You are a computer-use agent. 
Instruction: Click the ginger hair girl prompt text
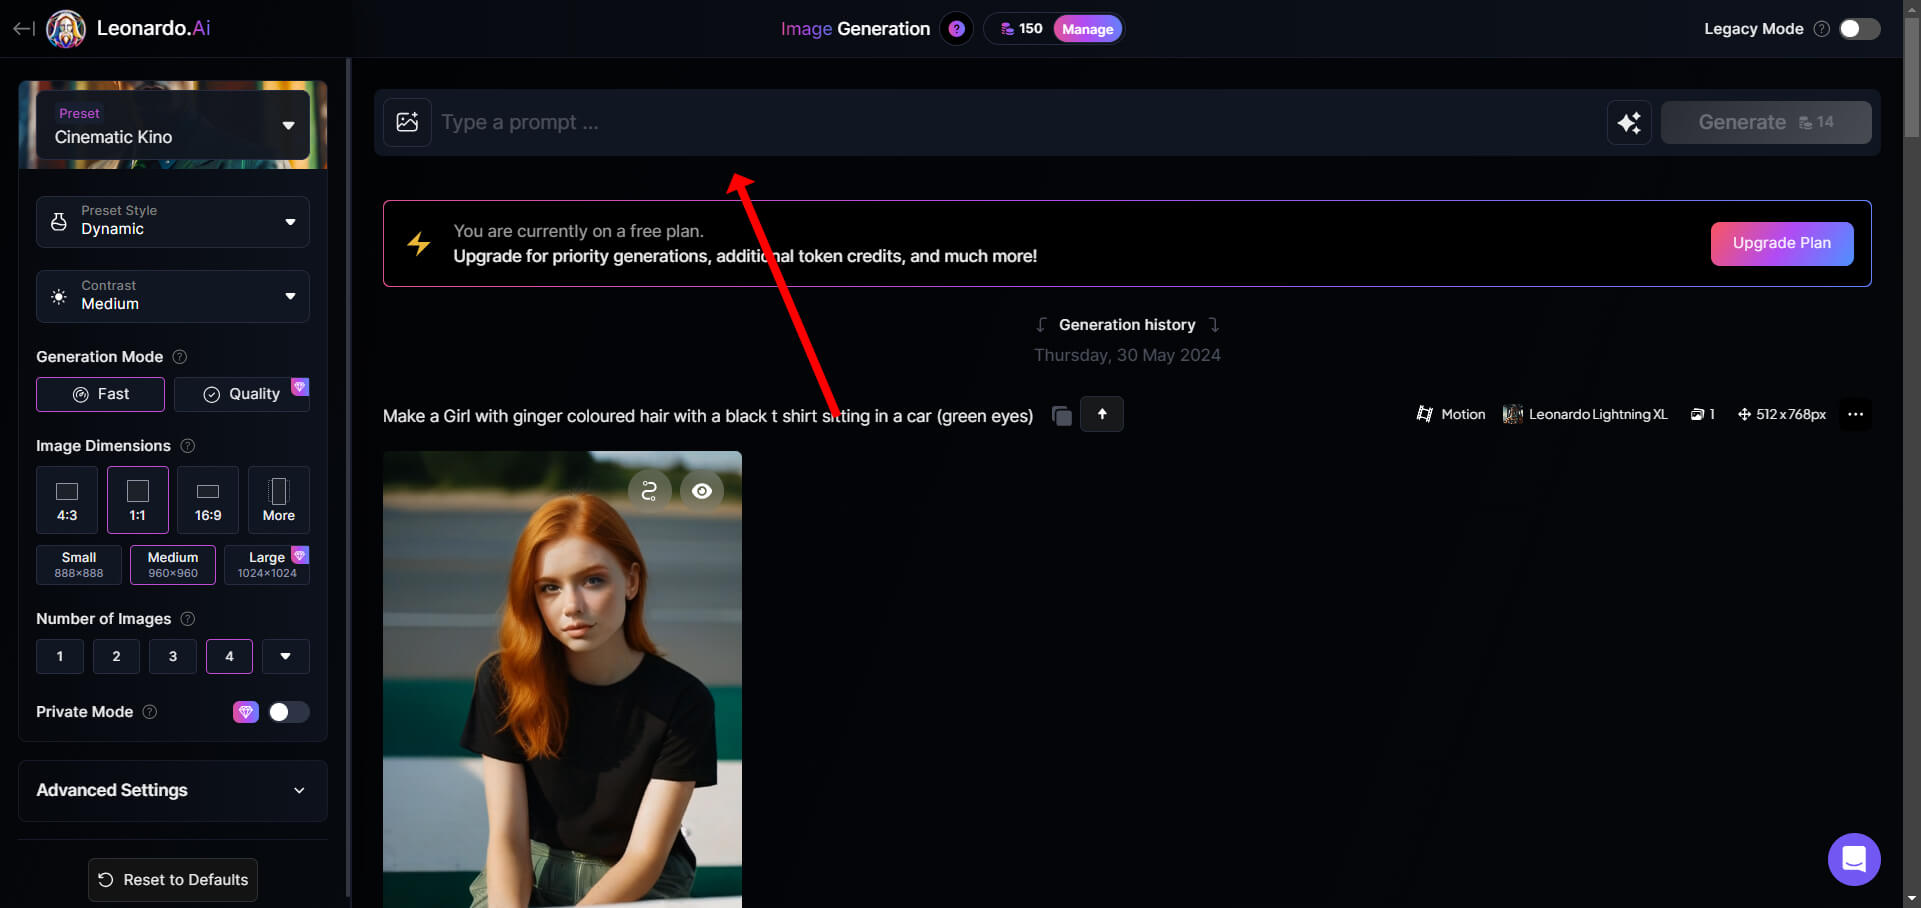click(708, 416)
